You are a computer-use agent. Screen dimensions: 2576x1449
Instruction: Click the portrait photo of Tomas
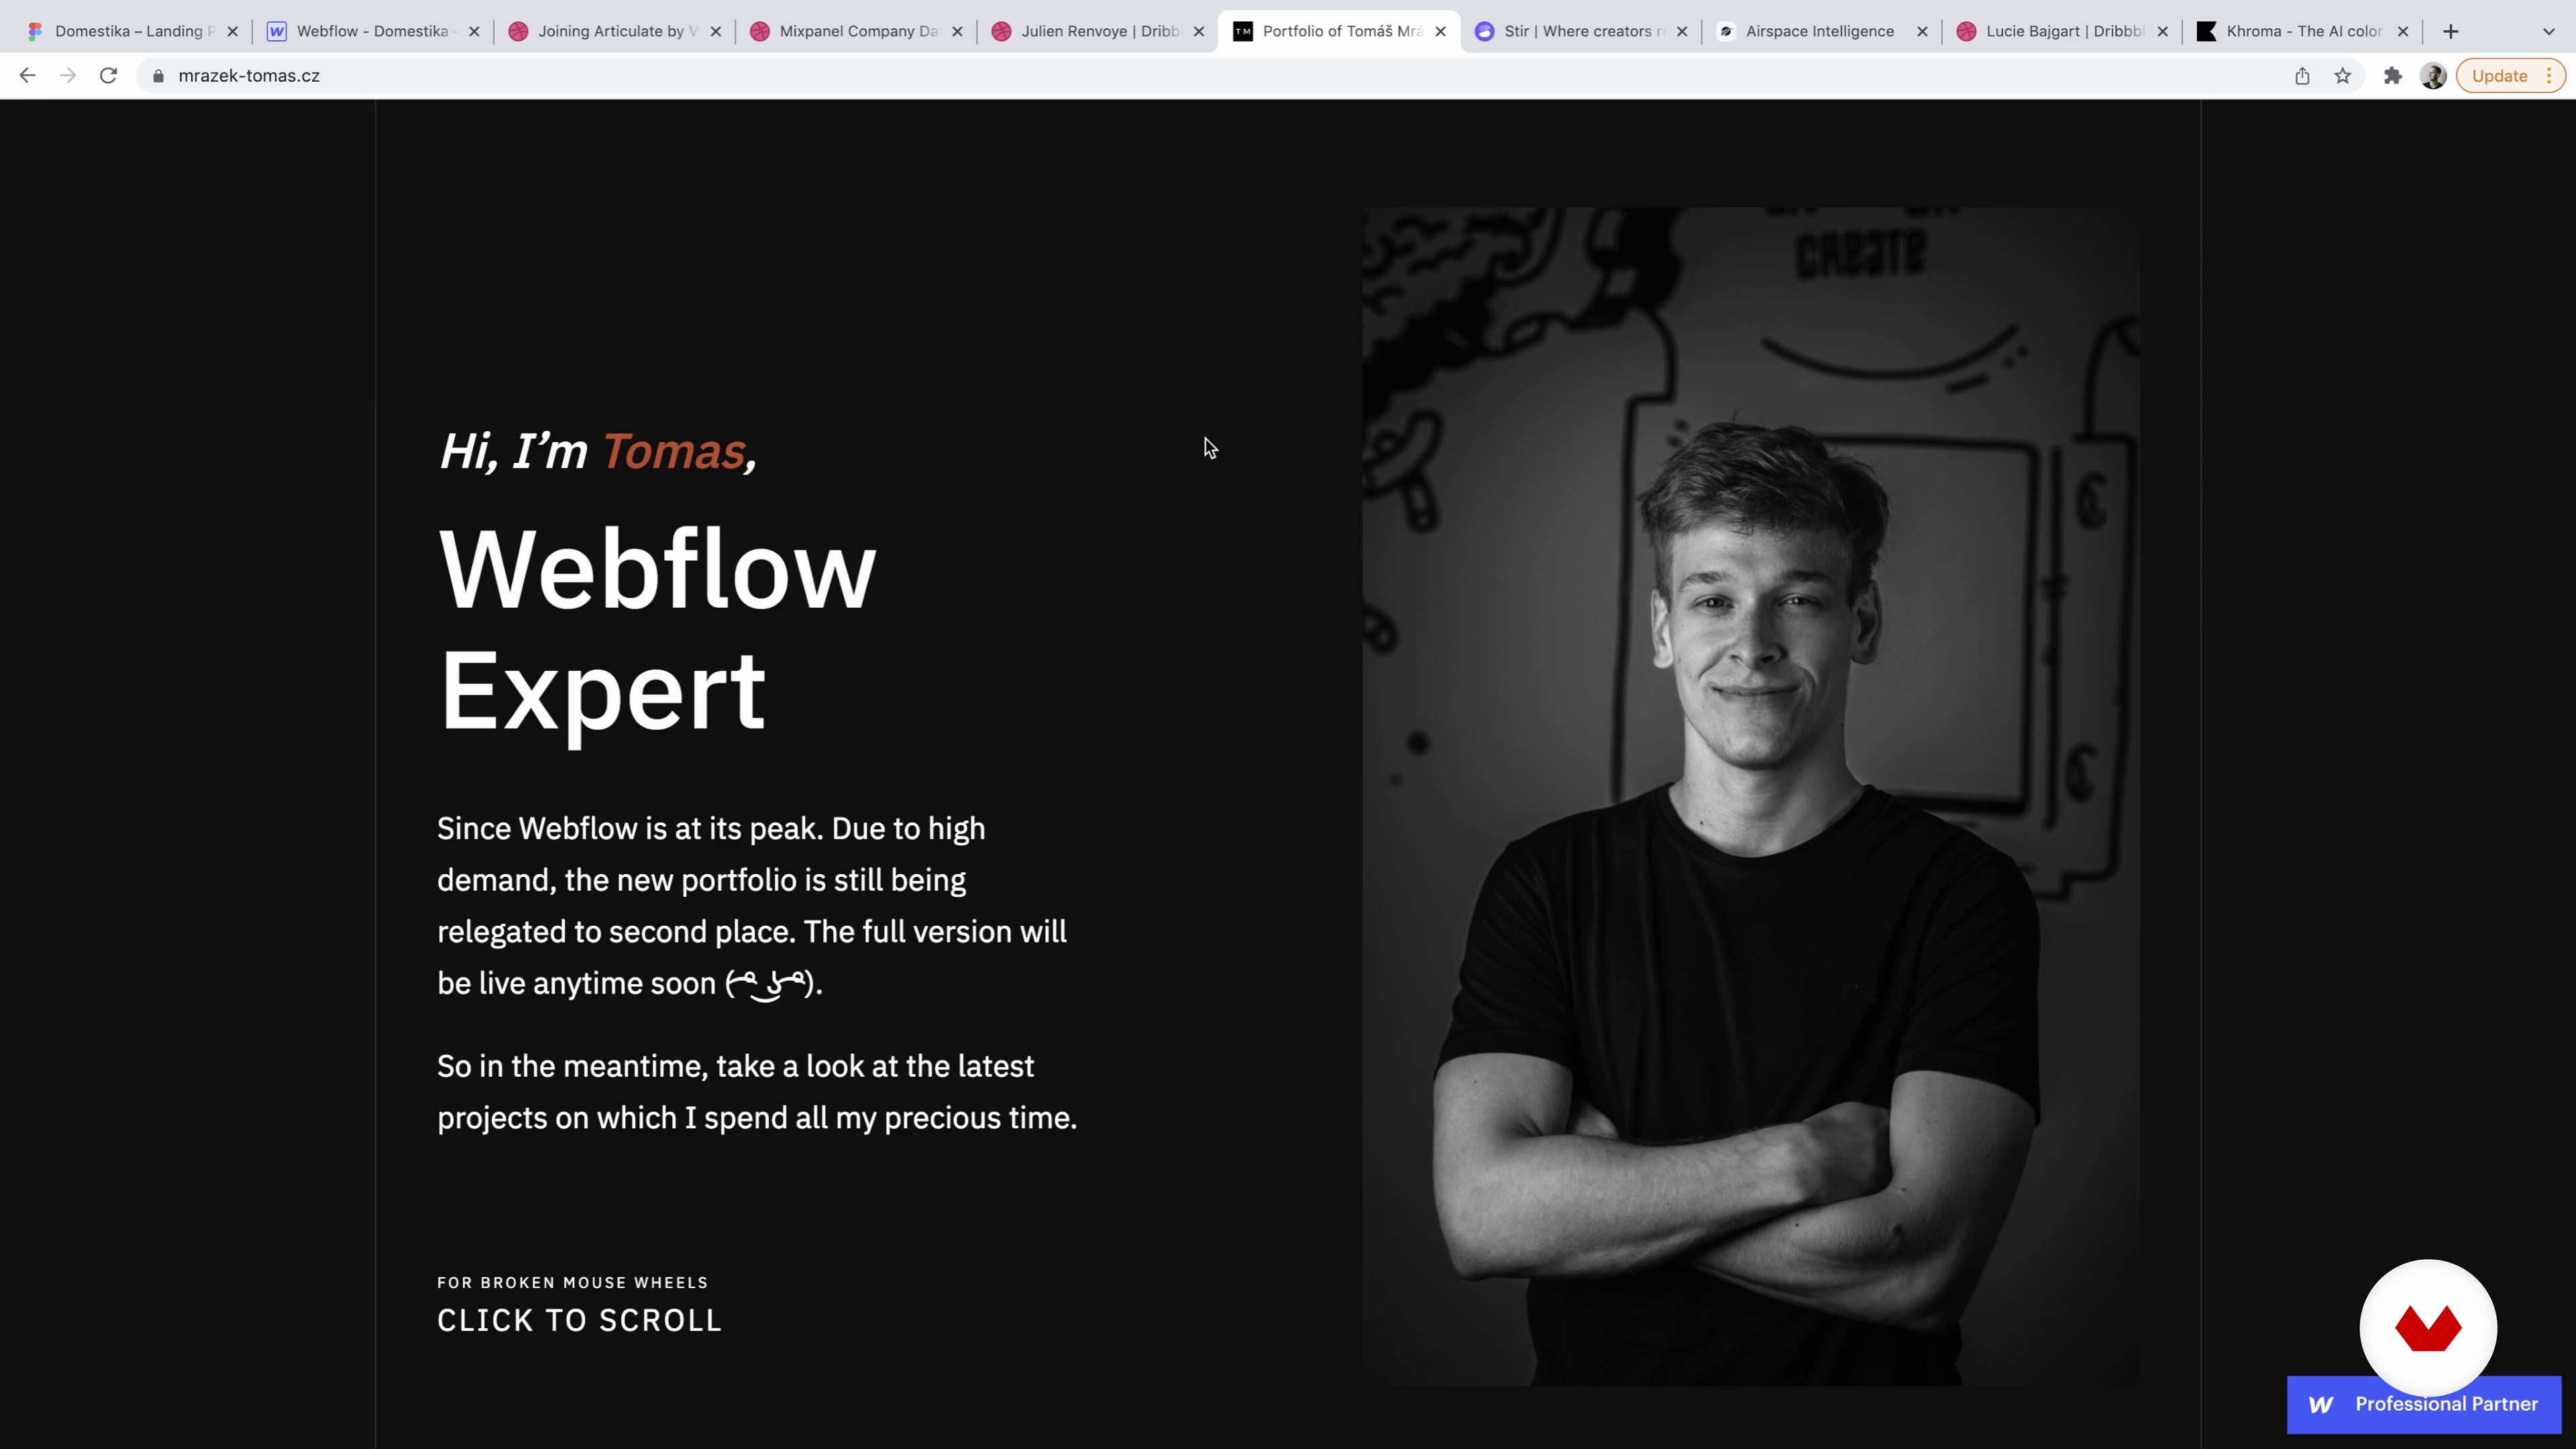click(1750, 796)
